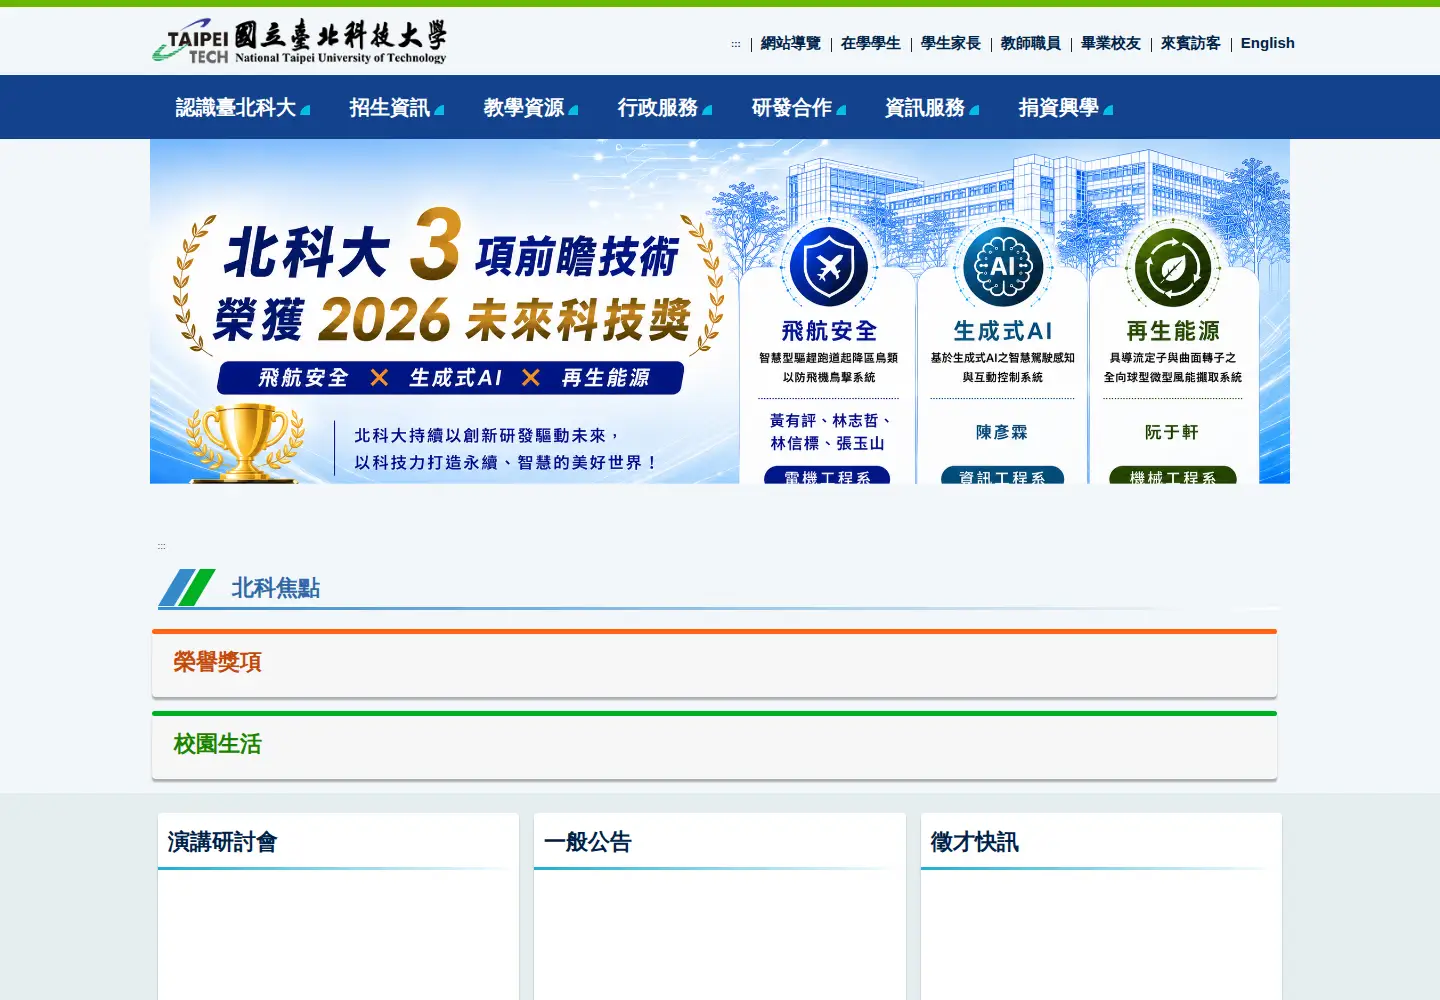Click the name 陳彥霖 in banner

1002,432
